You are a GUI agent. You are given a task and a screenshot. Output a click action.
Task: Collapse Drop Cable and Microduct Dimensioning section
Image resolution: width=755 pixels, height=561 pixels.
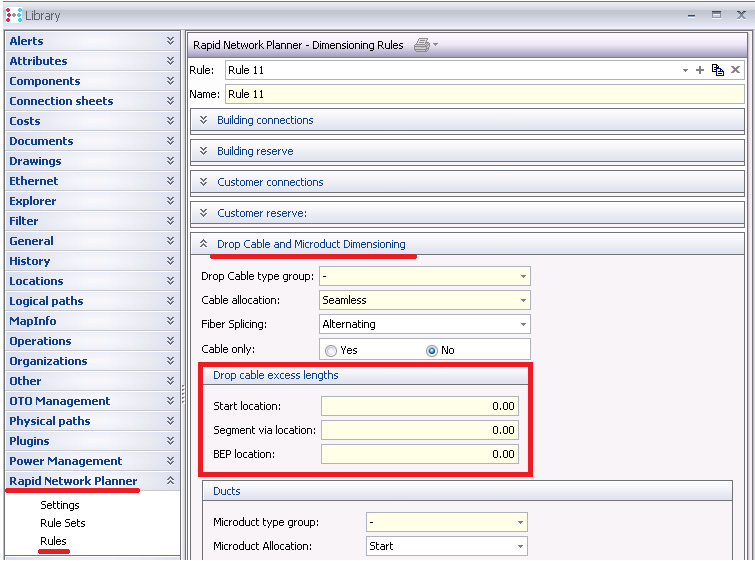point(203,244)
